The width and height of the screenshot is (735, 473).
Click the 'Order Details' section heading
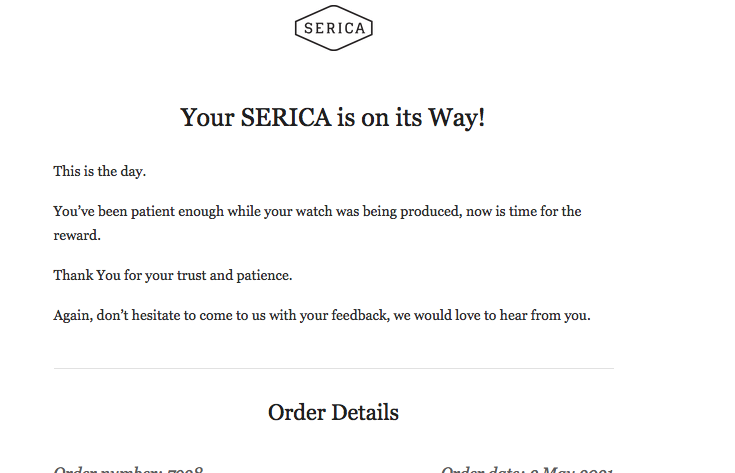[x=333, y=413]
